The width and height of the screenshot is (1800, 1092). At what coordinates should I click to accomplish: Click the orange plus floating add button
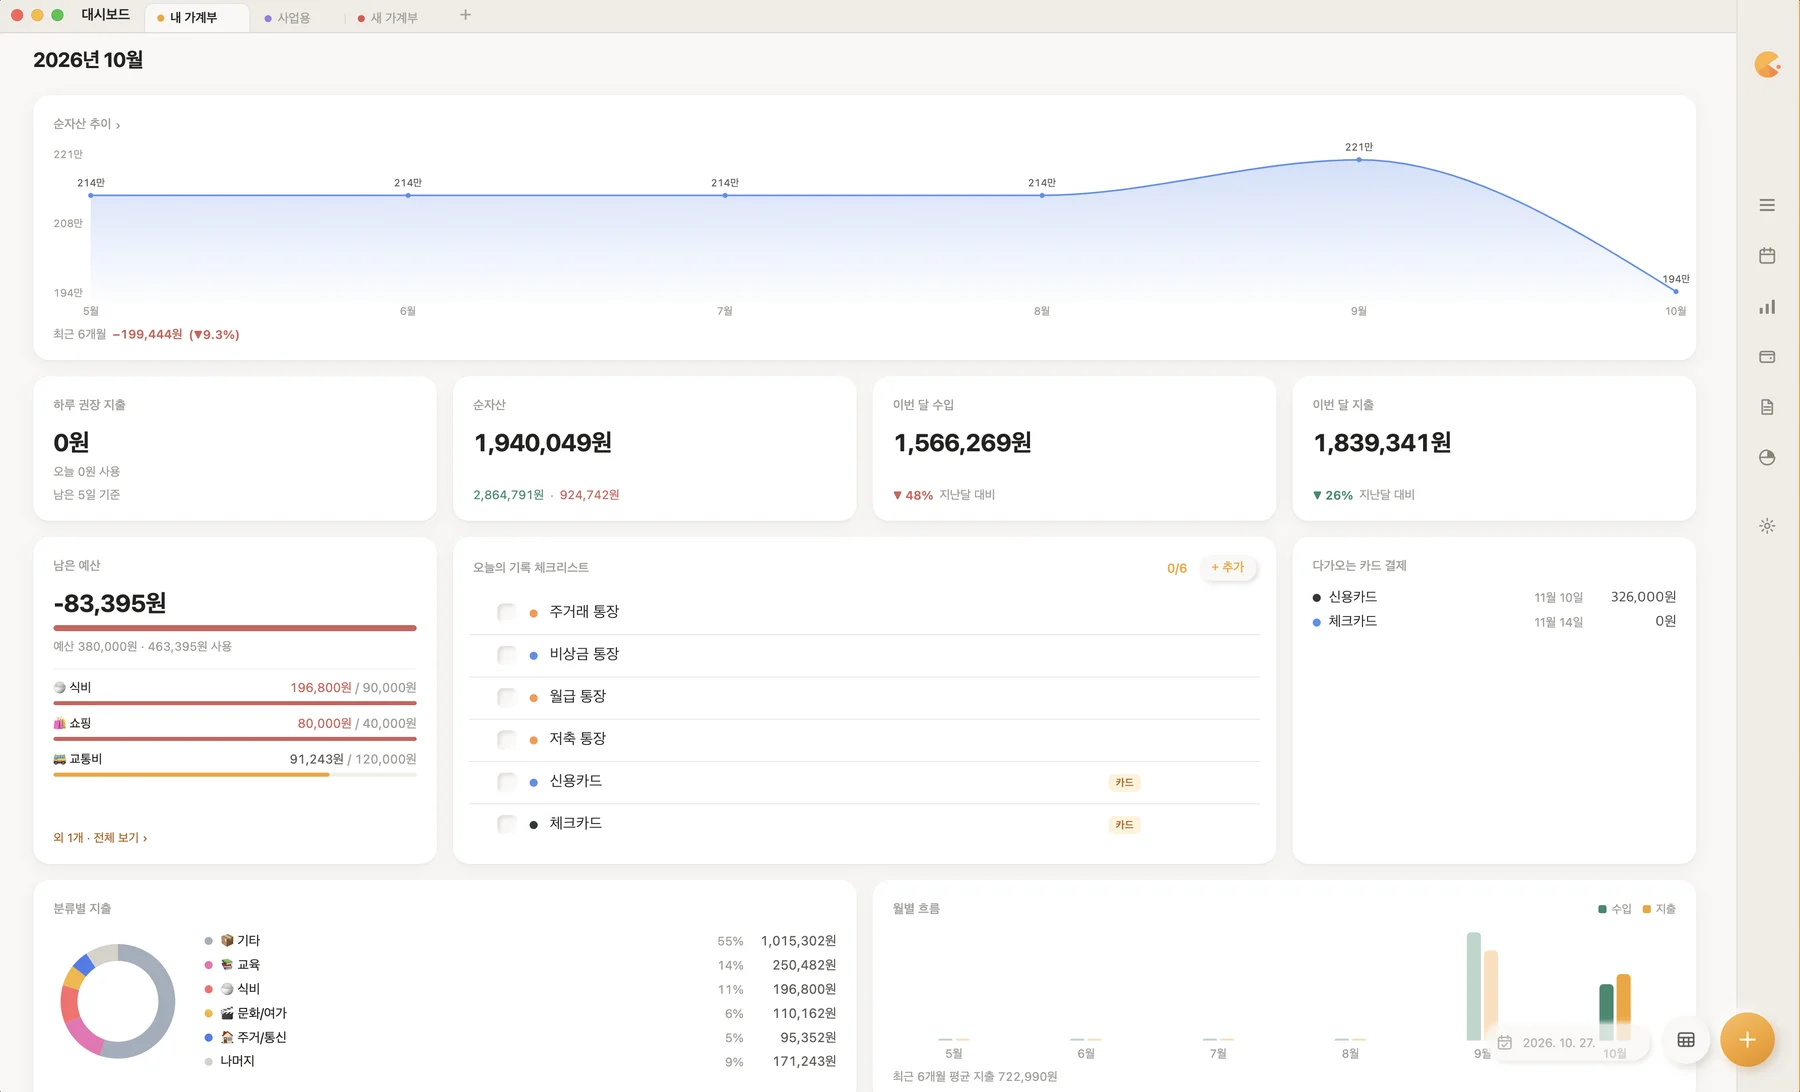(x=1747, y=1040)
